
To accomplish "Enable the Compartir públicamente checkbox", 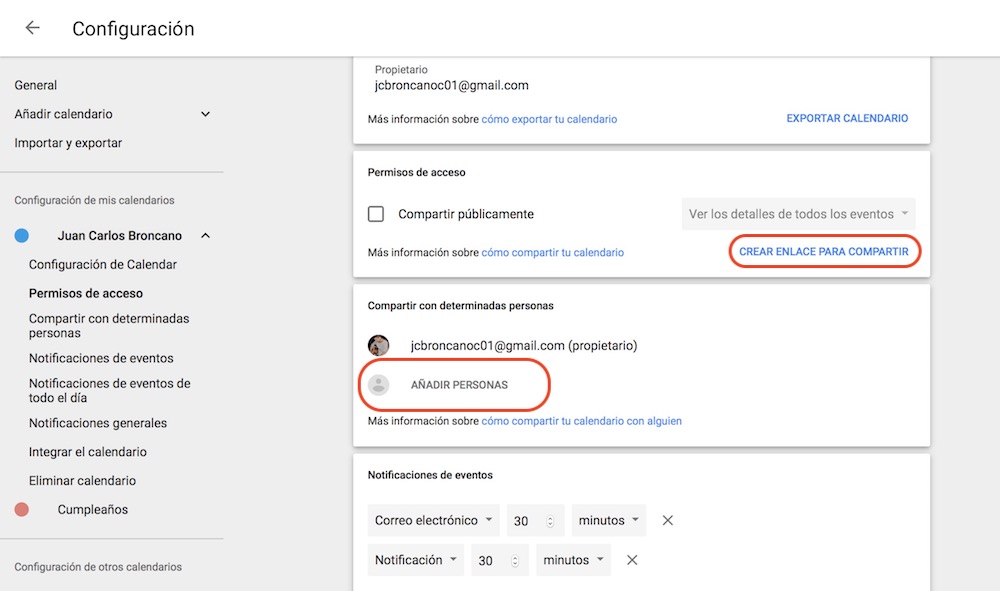I will click(x=376, y=214).
